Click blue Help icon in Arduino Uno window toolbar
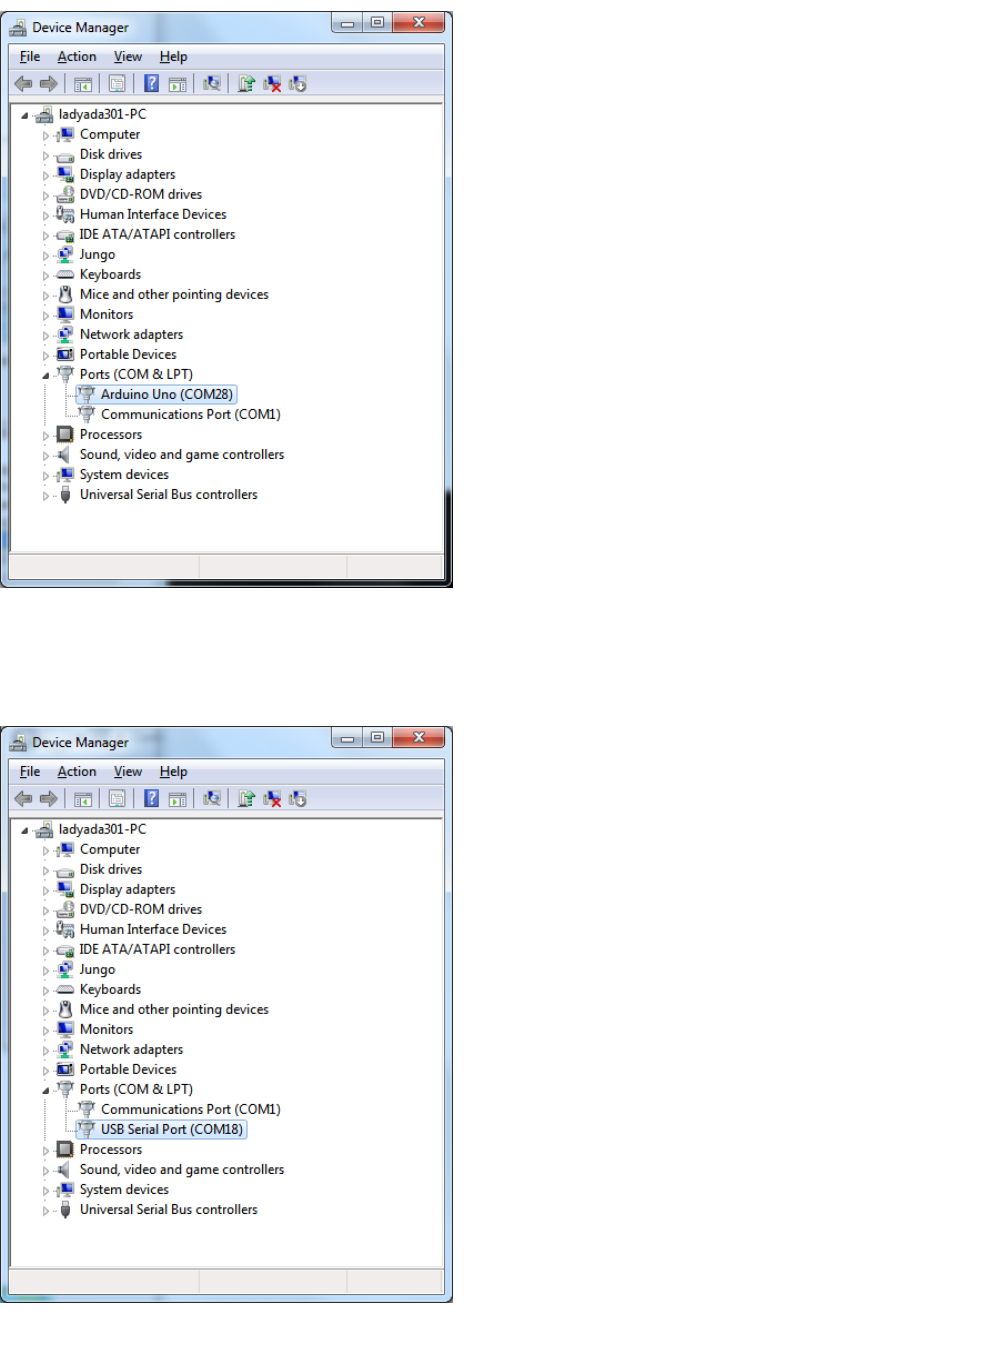The image size is (996, 1357). click(152, 84)
